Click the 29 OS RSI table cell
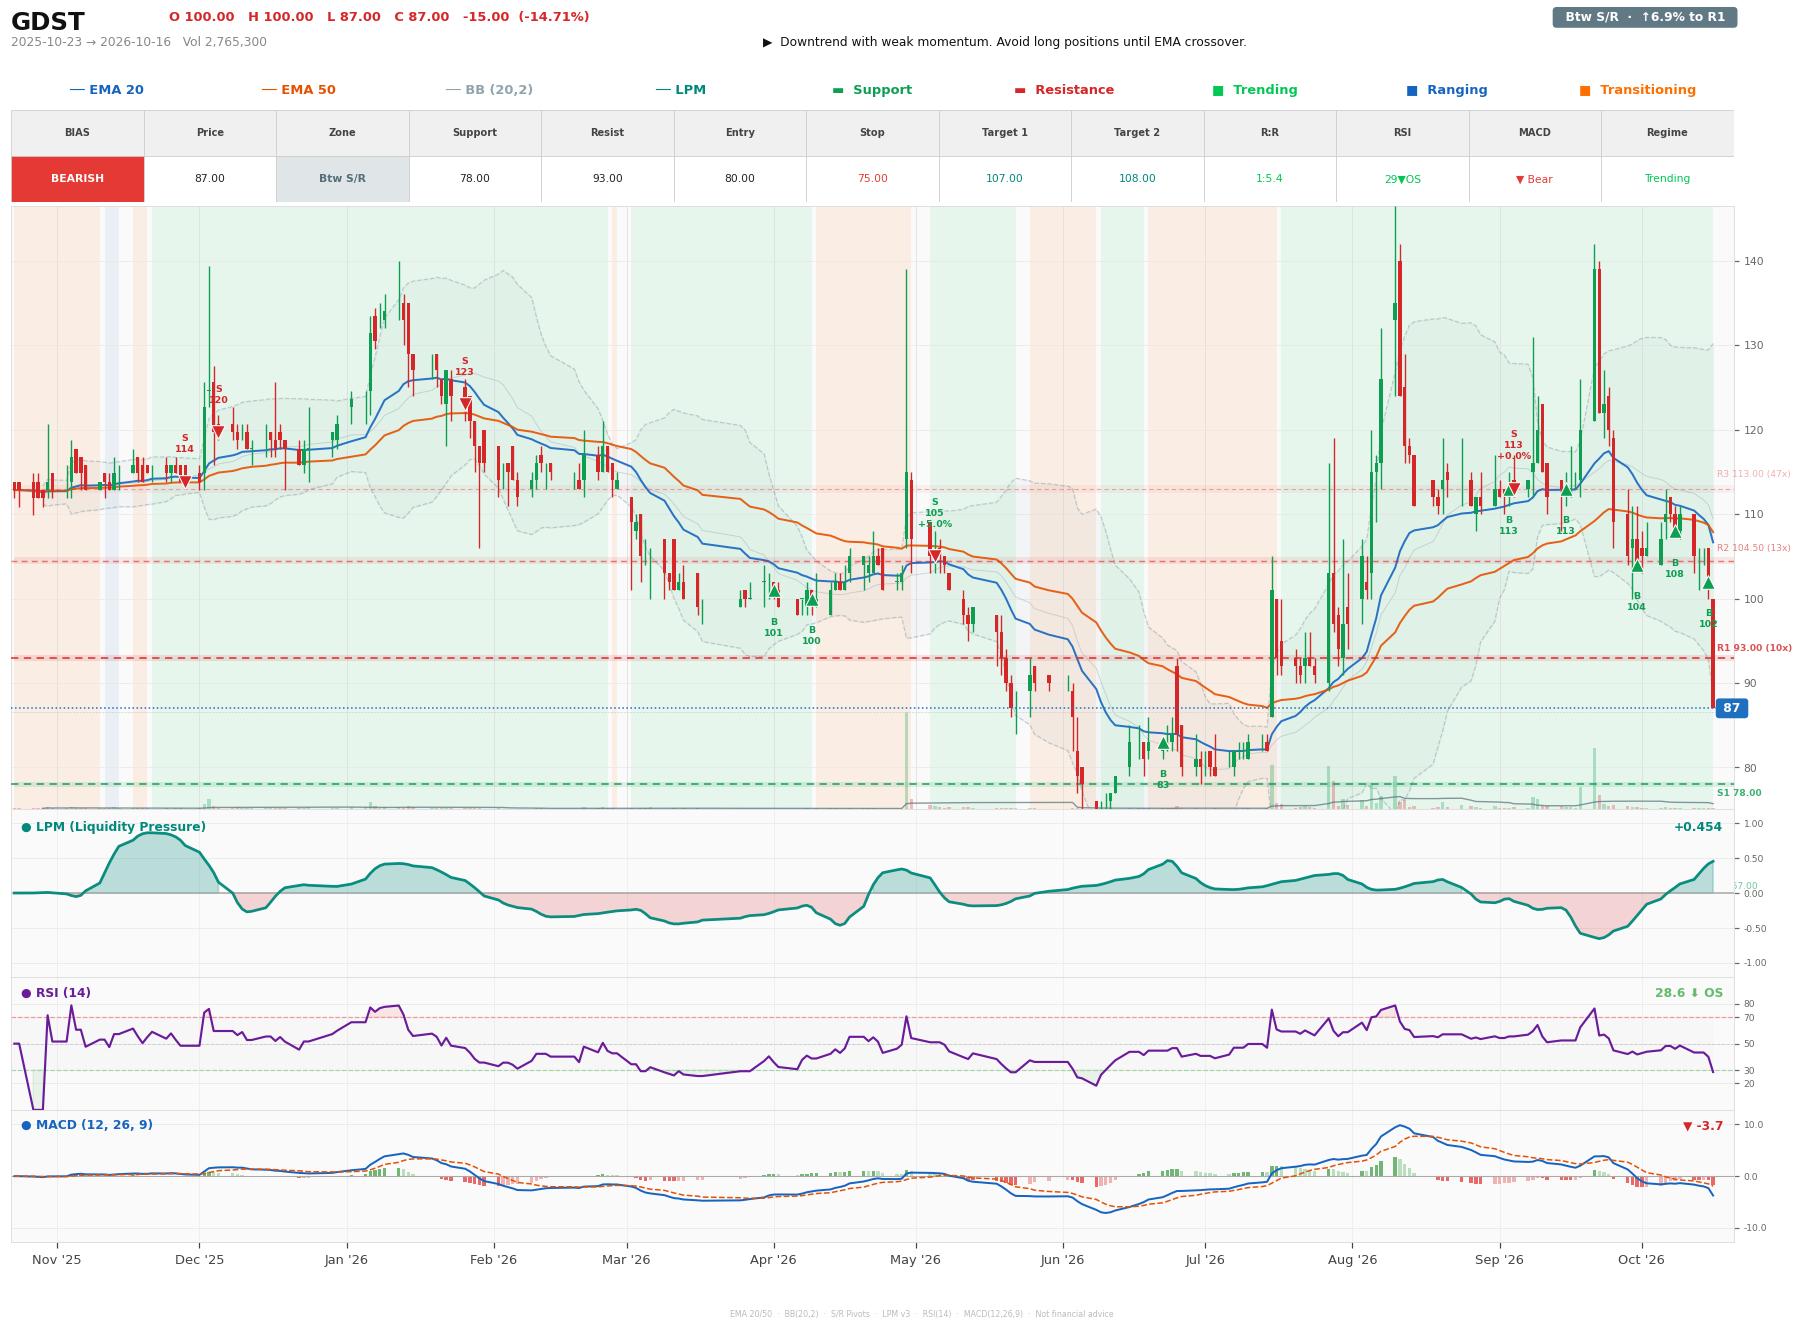The width and height of the screenshot is (1803, 1330). pyautogui.click(x=1402, y=179)
